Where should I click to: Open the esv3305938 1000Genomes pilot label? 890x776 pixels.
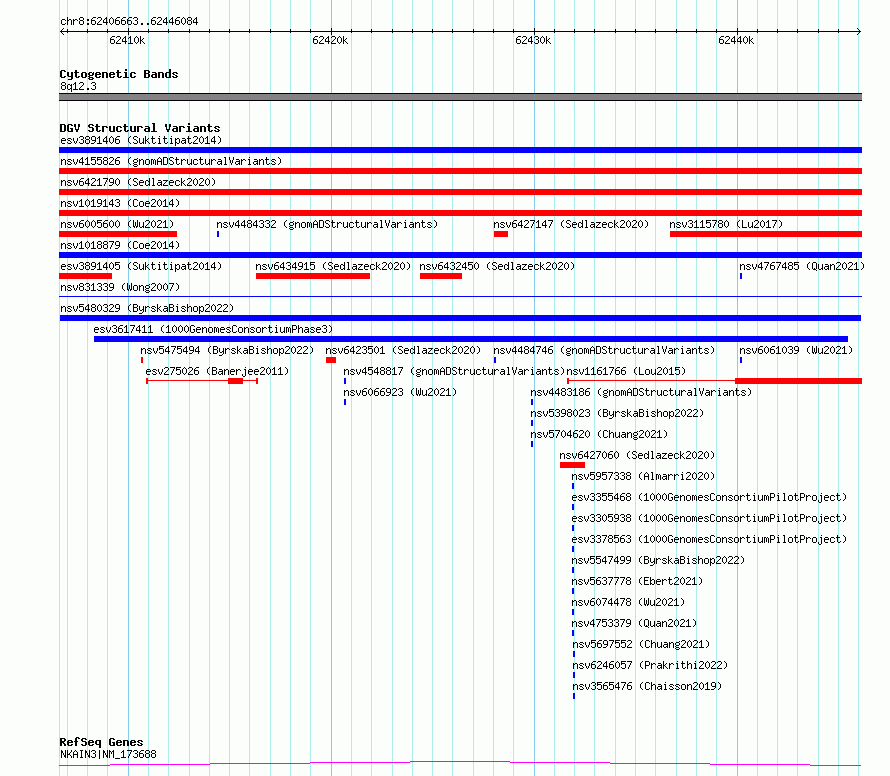(x=709, y=518)
